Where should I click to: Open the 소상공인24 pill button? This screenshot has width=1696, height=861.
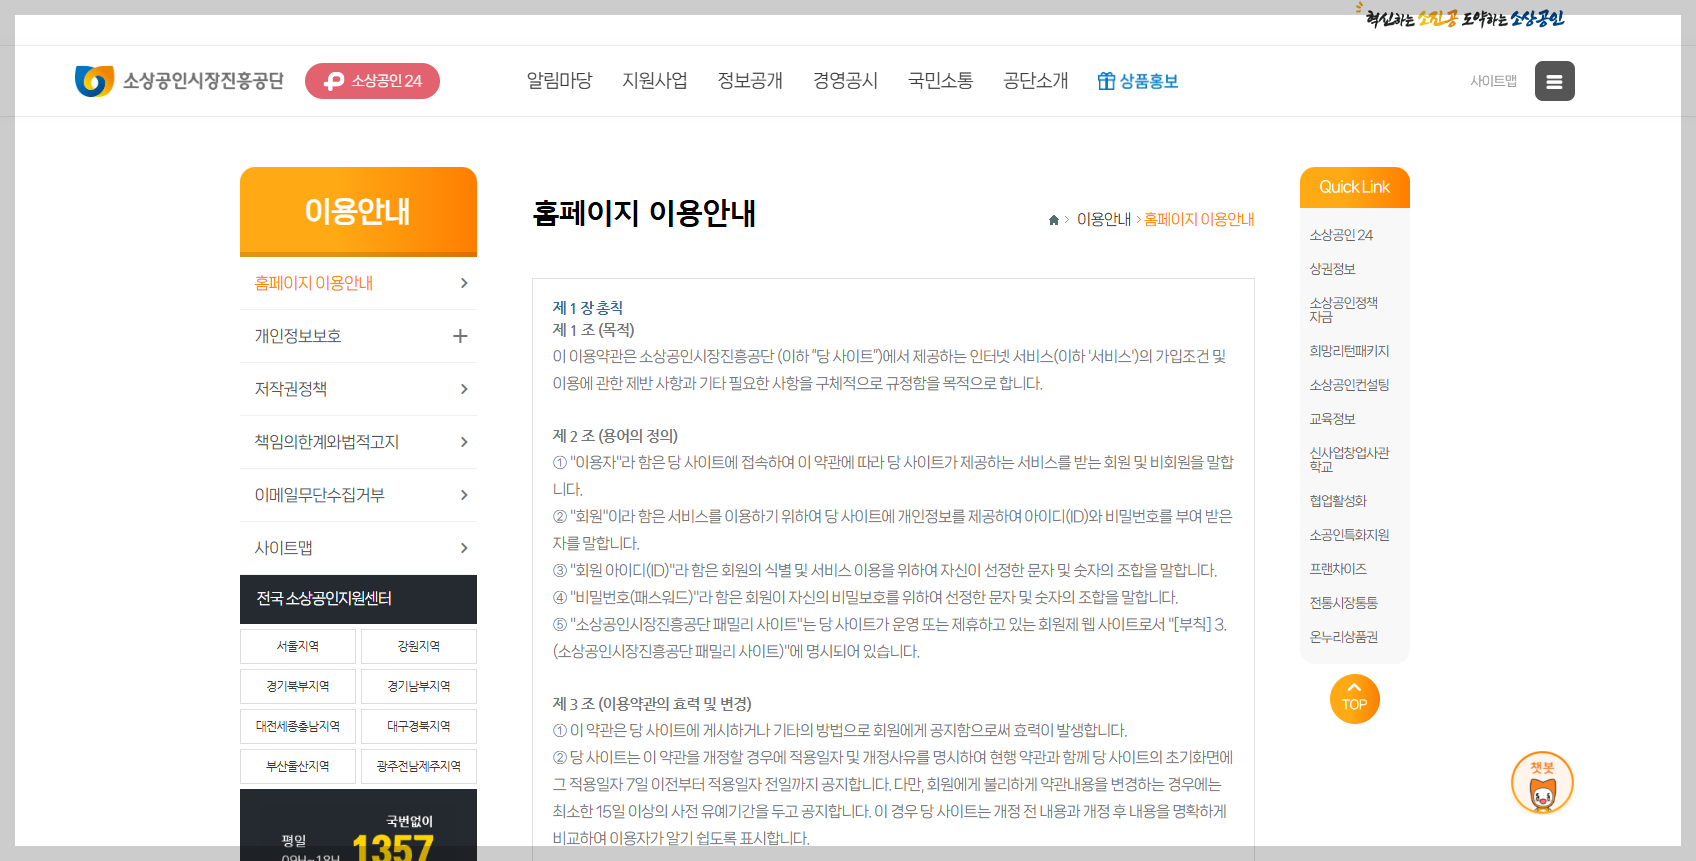coord(372,81)
